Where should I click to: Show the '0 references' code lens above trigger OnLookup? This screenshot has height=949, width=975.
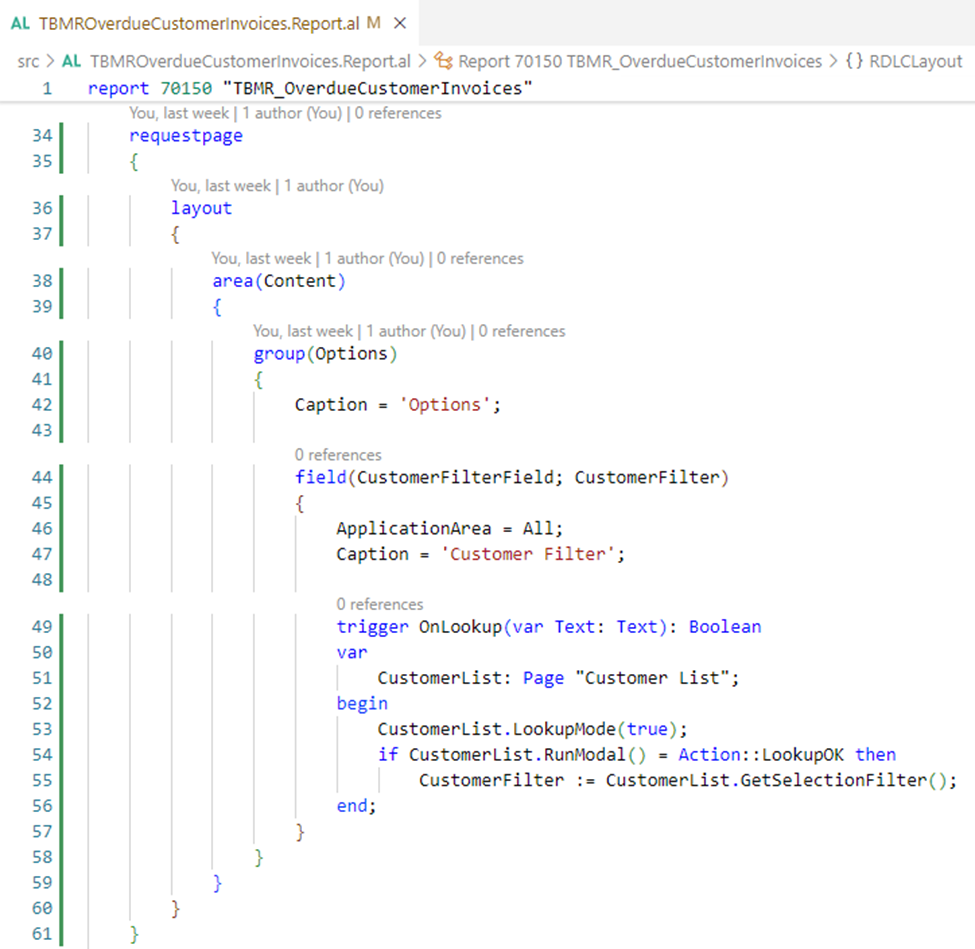[x=379, y=604]
